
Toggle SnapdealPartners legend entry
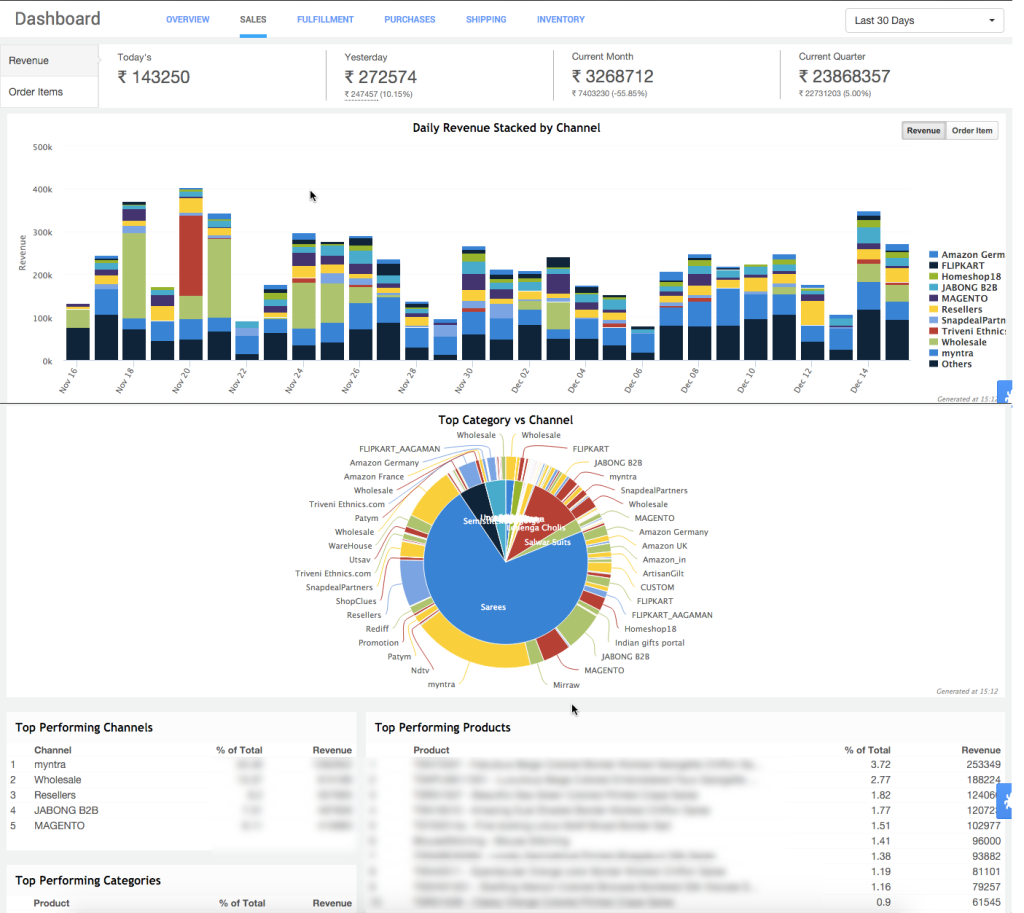967,321
